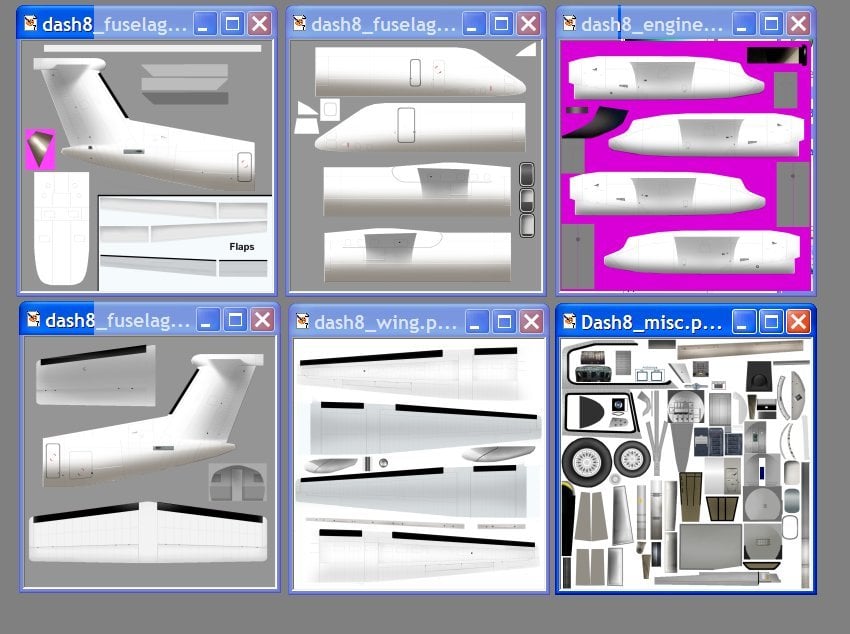The width and height of the screenshot is (850, 634).
Task: Click the dash8_wing window's system menu icon
Action: click(302, 321)
